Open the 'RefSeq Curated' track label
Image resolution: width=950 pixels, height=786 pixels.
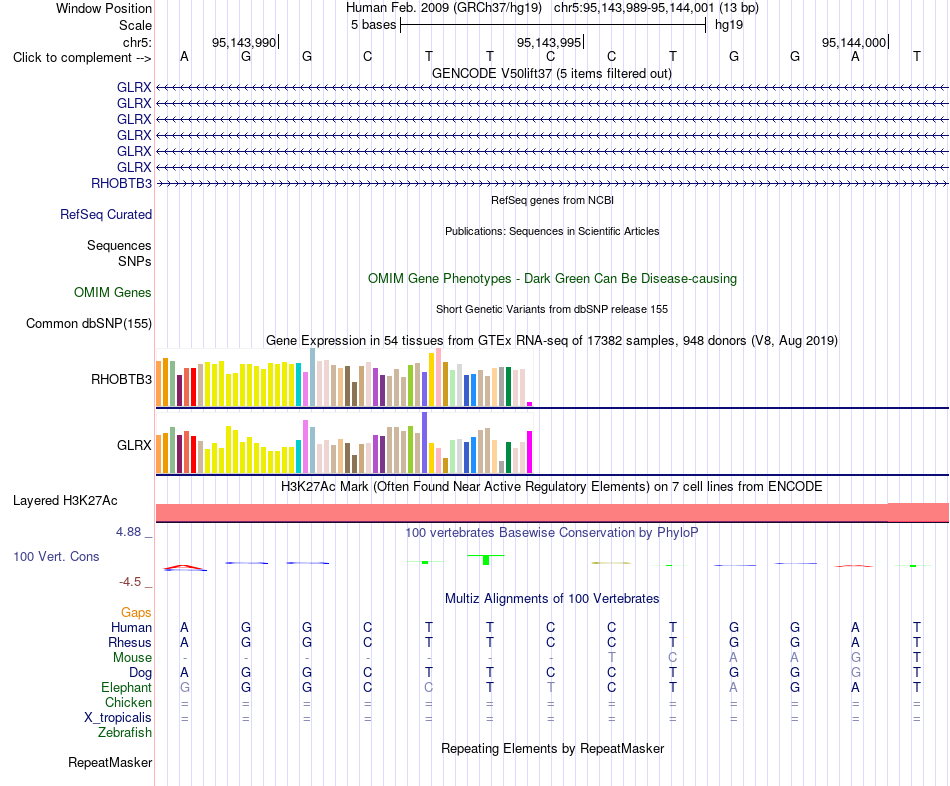point(106,215)
